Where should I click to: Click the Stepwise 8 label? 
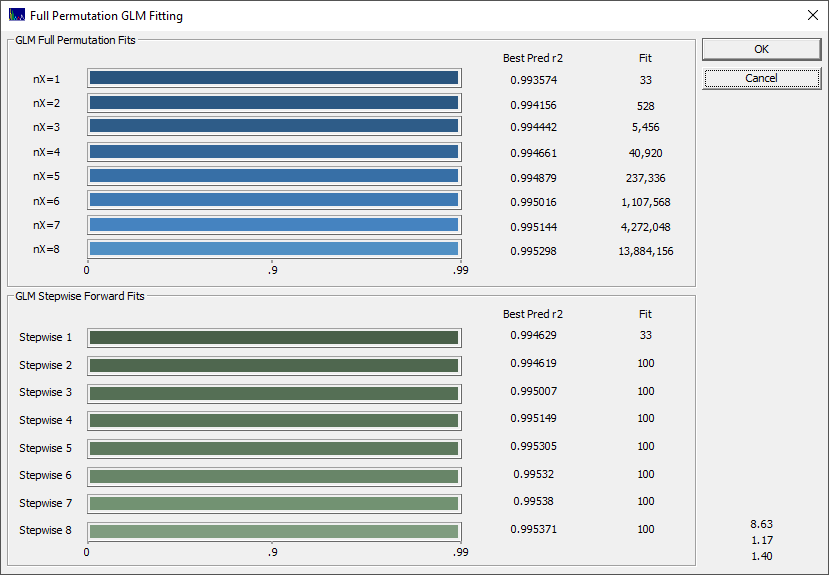pyautogui.click(x=45, y=530)
